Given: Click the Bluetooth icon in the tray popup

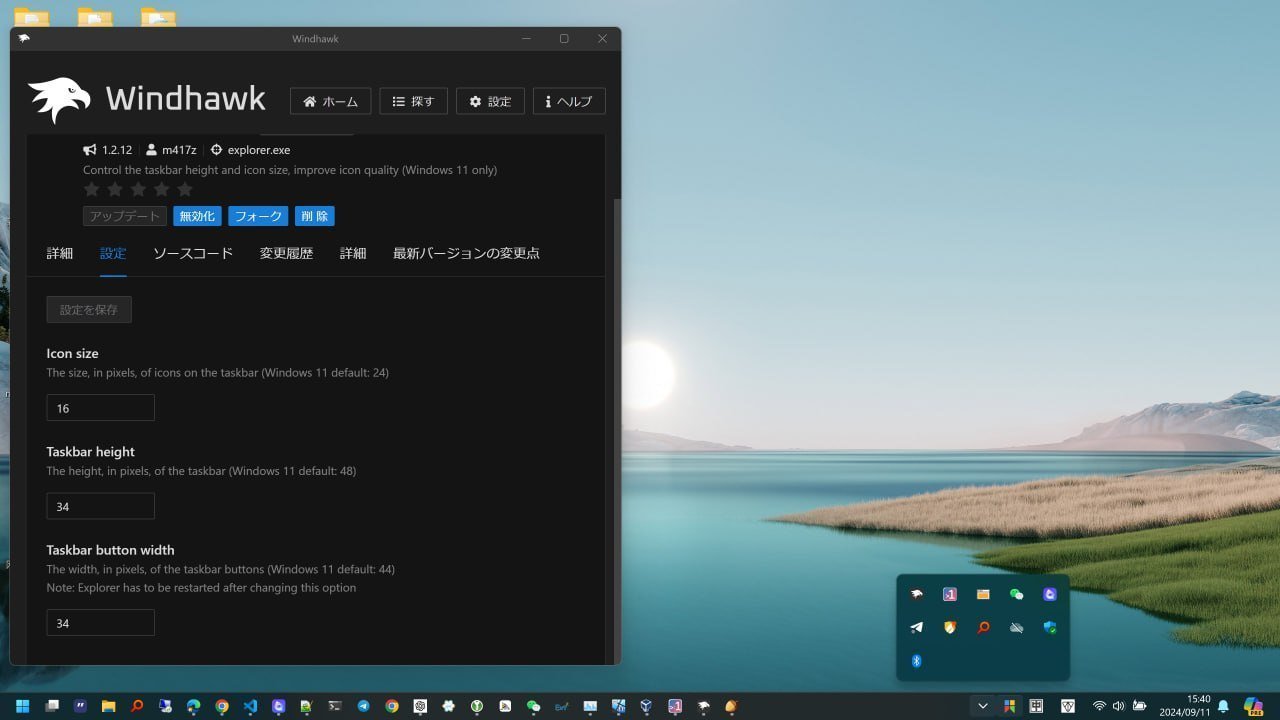Looking at the screenshot, I should pos(916,660).
